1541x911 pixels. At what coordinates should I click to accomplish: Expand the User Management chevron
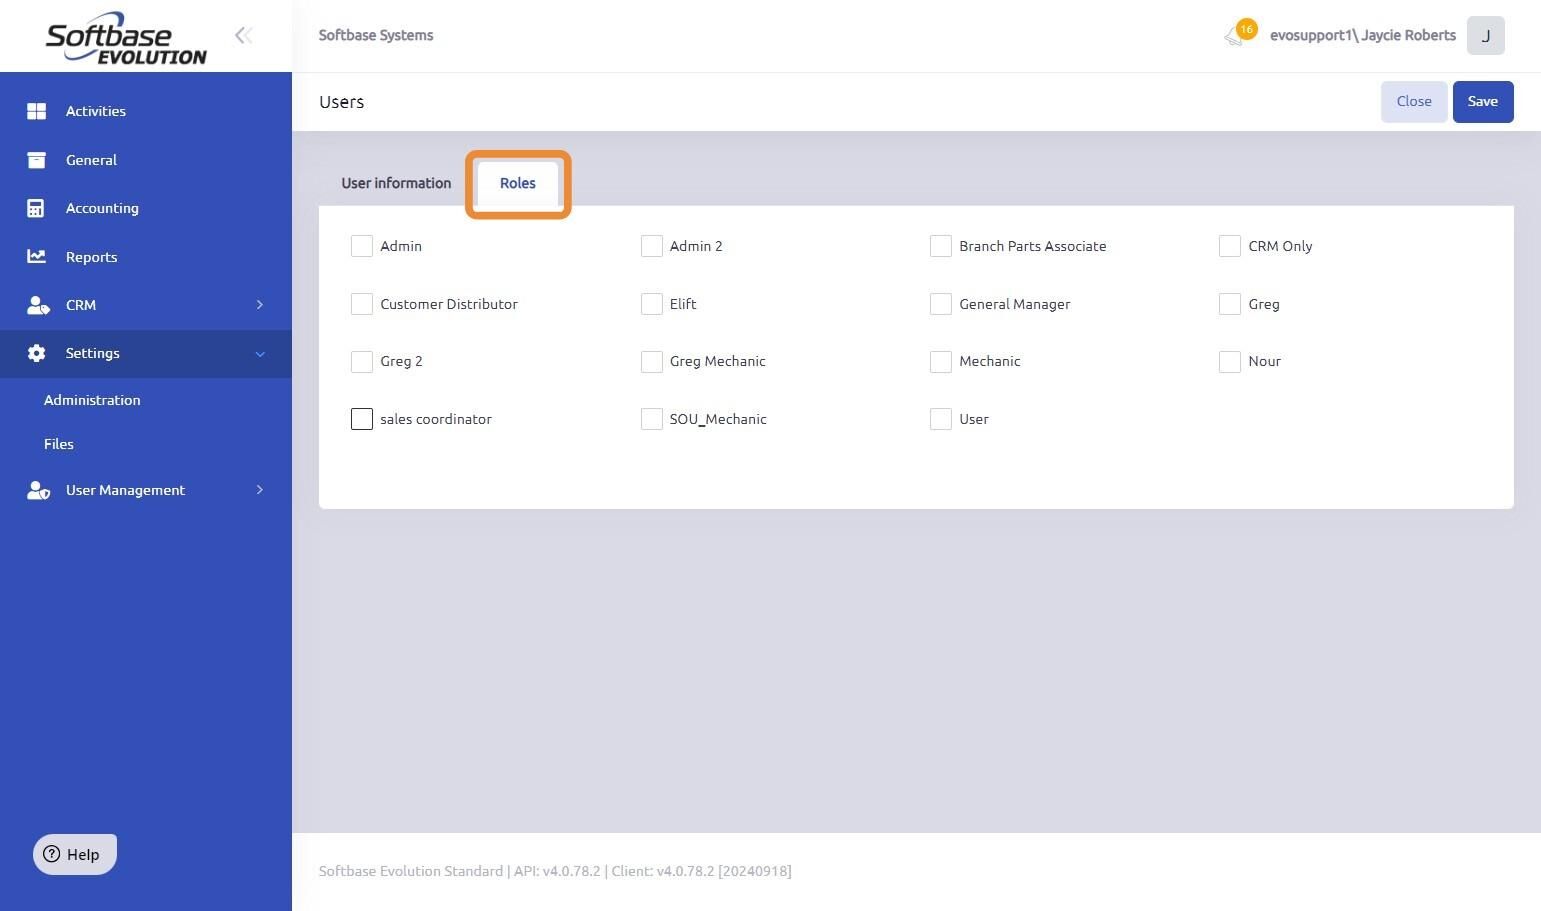tap(260, 490)
